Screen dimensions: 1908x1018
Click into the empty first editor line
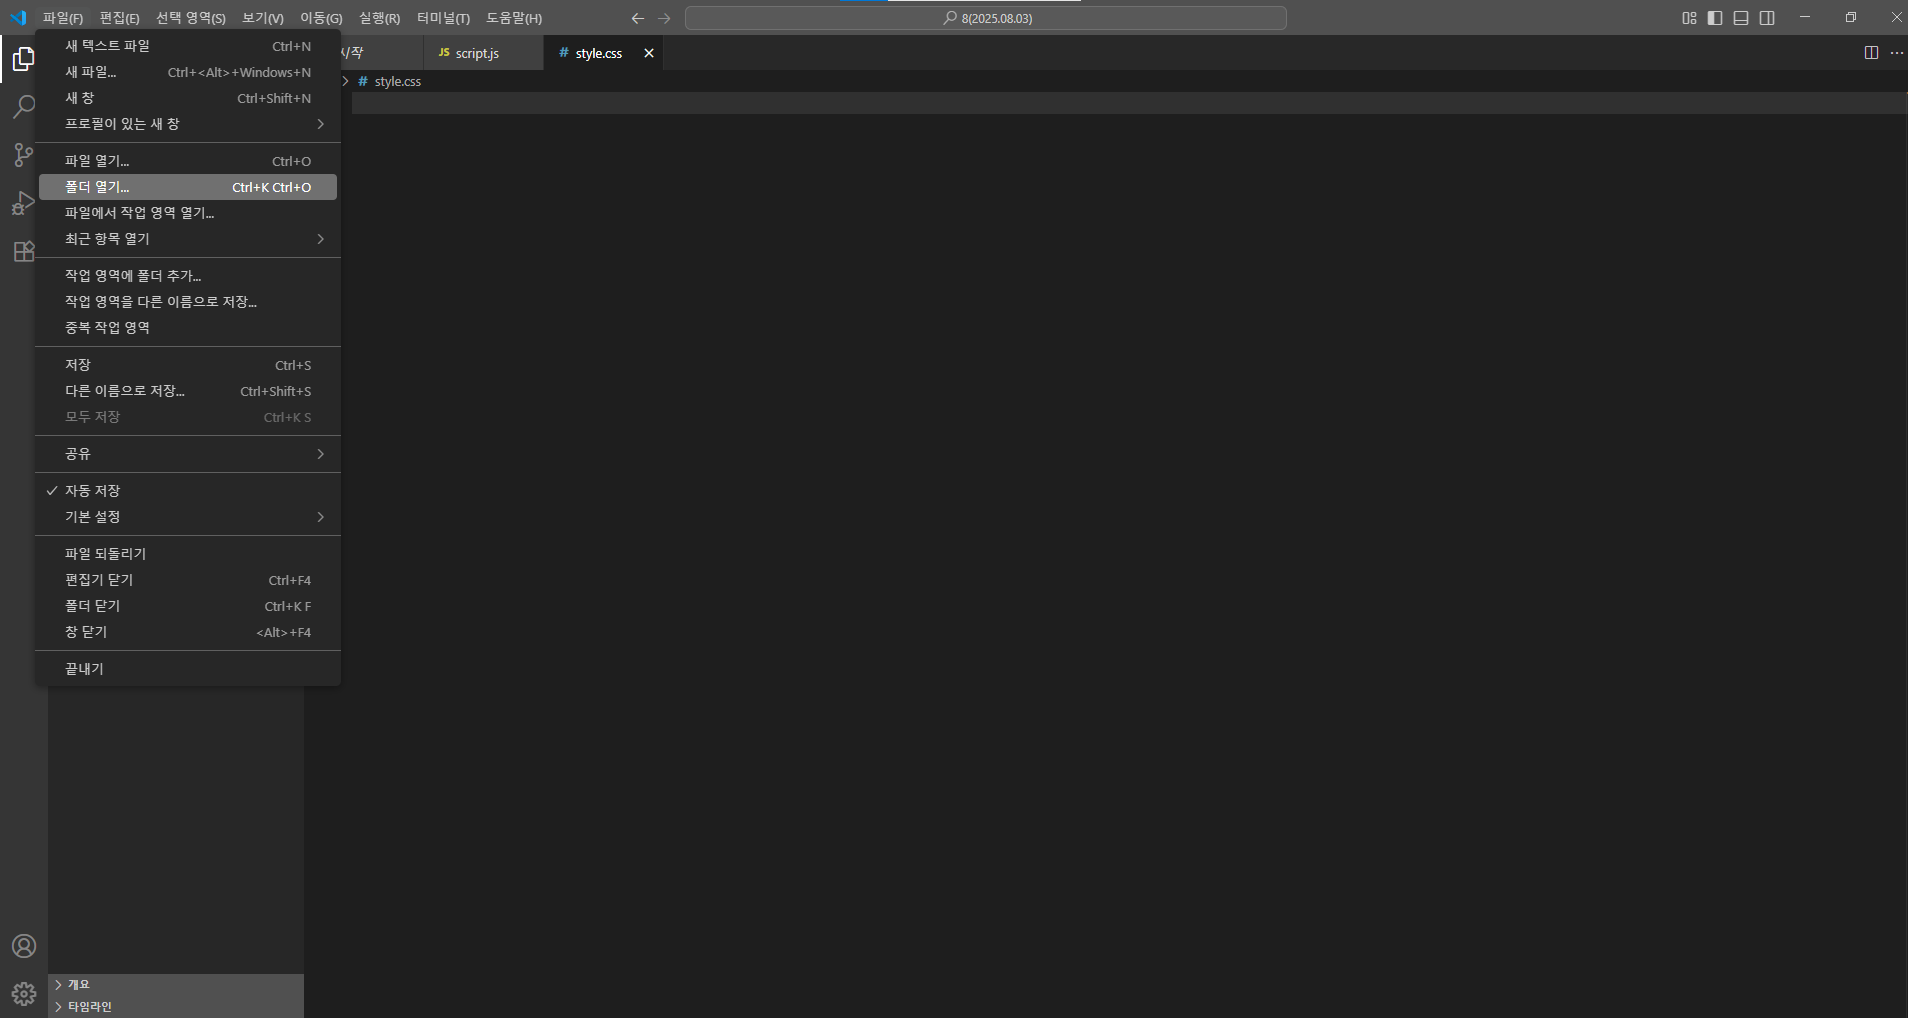pos(1130,103)
